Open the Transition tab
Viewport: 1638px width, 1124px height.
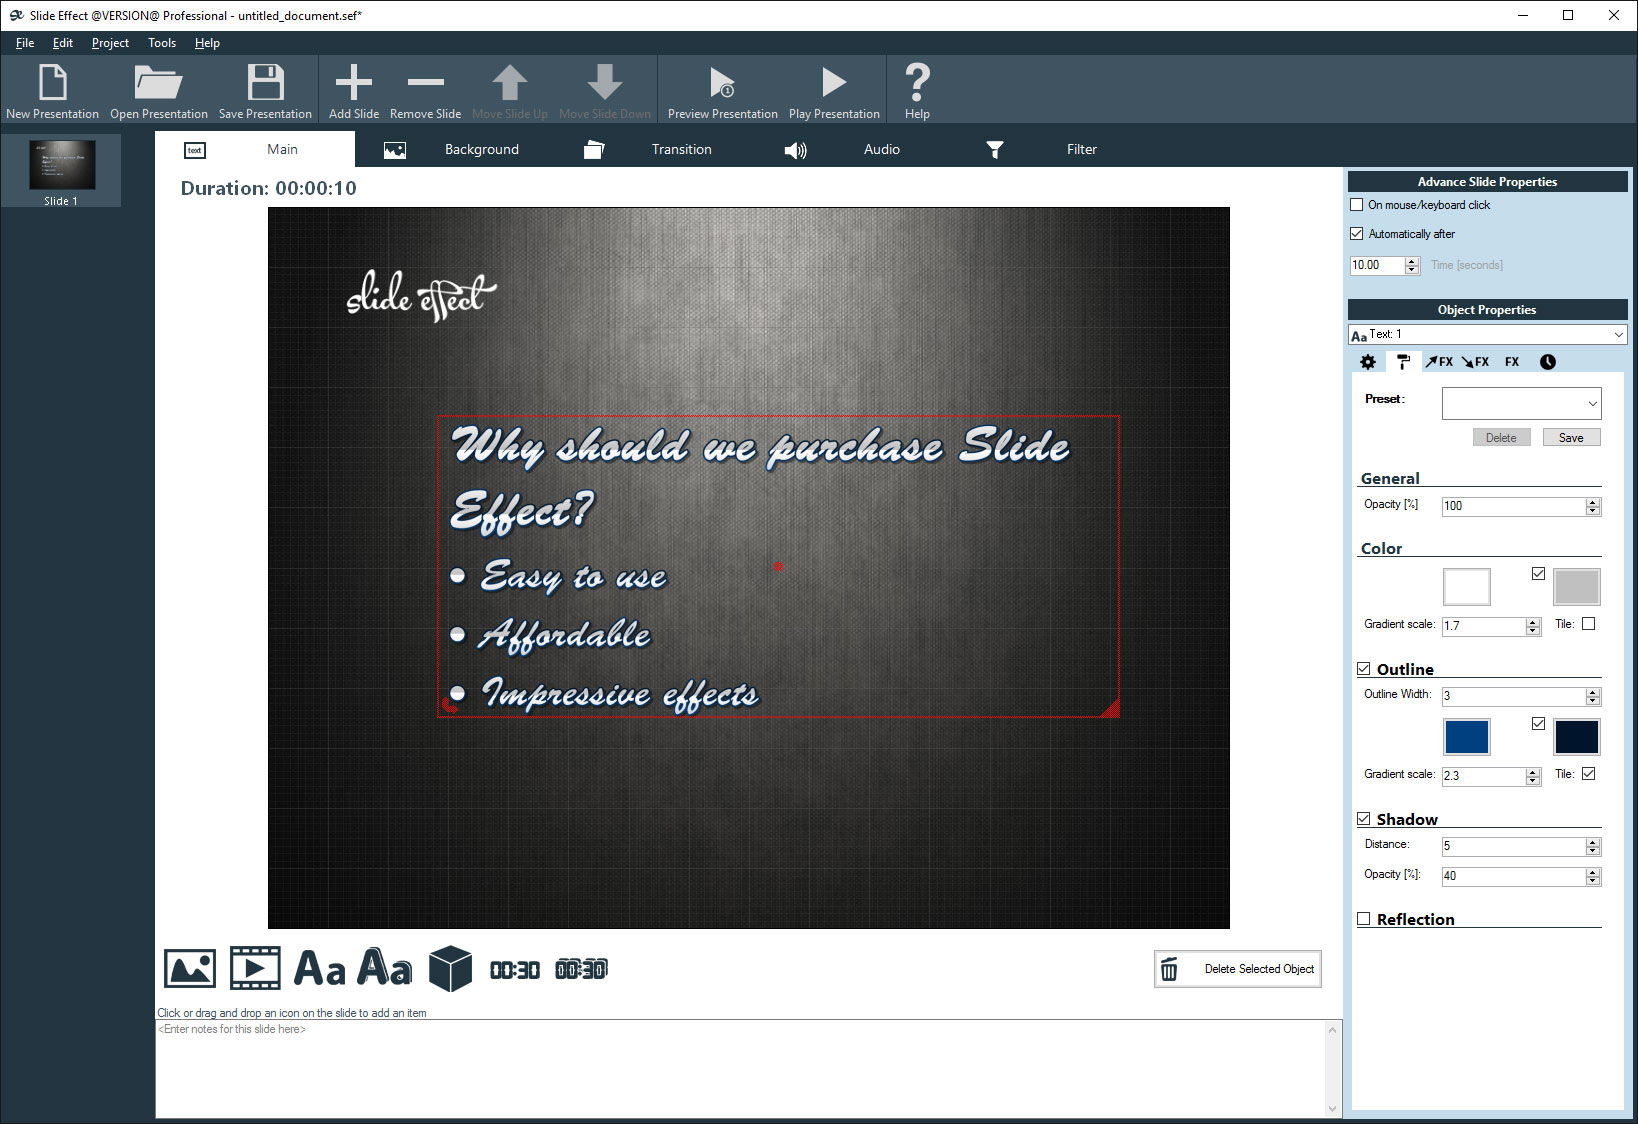pos(681,148)
